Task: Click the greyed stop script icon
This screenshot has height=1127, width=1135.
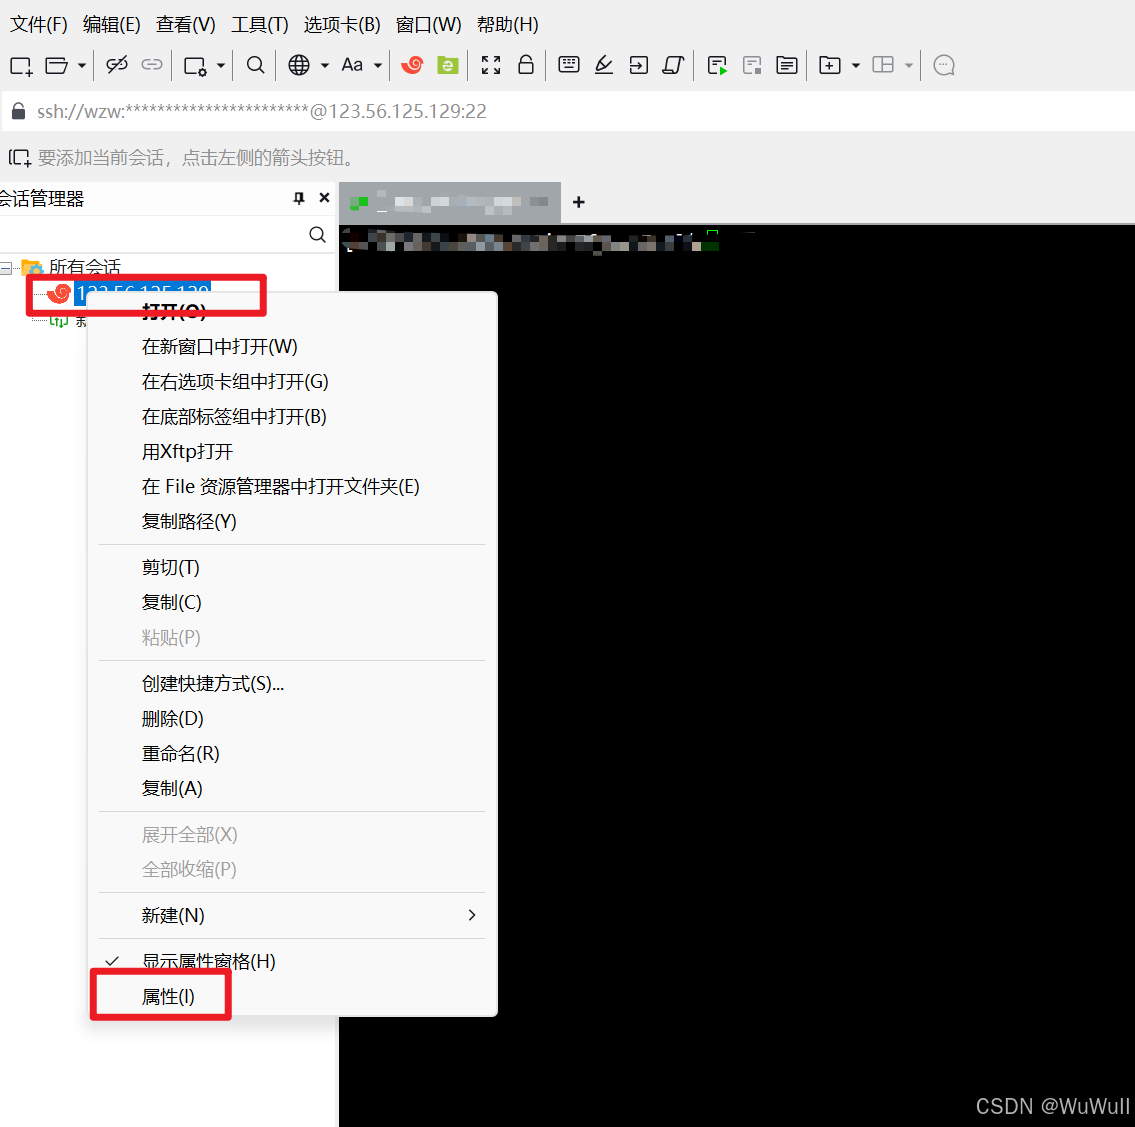Action: pyautogui.click(x=752, y=66)
